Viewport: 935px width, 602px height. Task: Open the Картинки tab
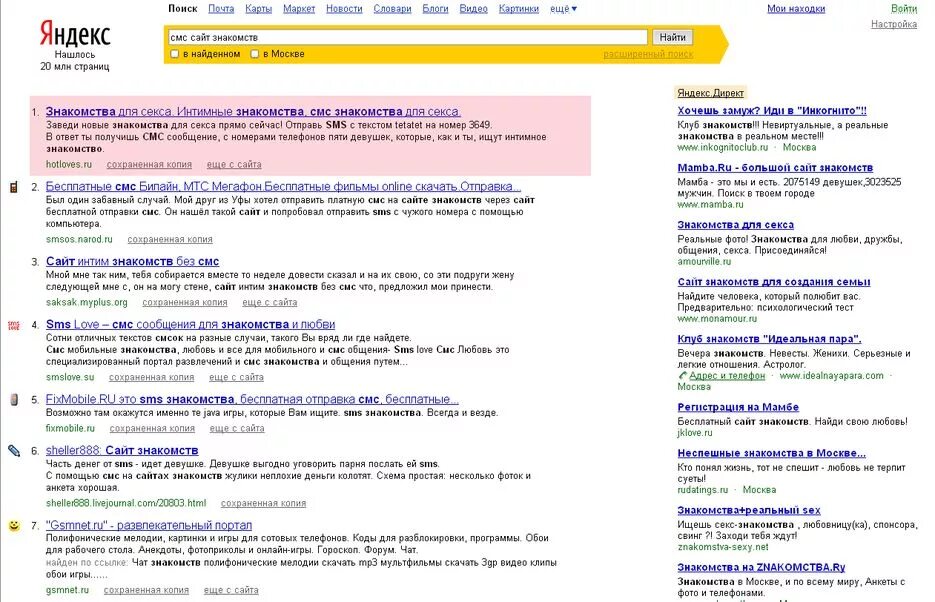tap(519, 9)
